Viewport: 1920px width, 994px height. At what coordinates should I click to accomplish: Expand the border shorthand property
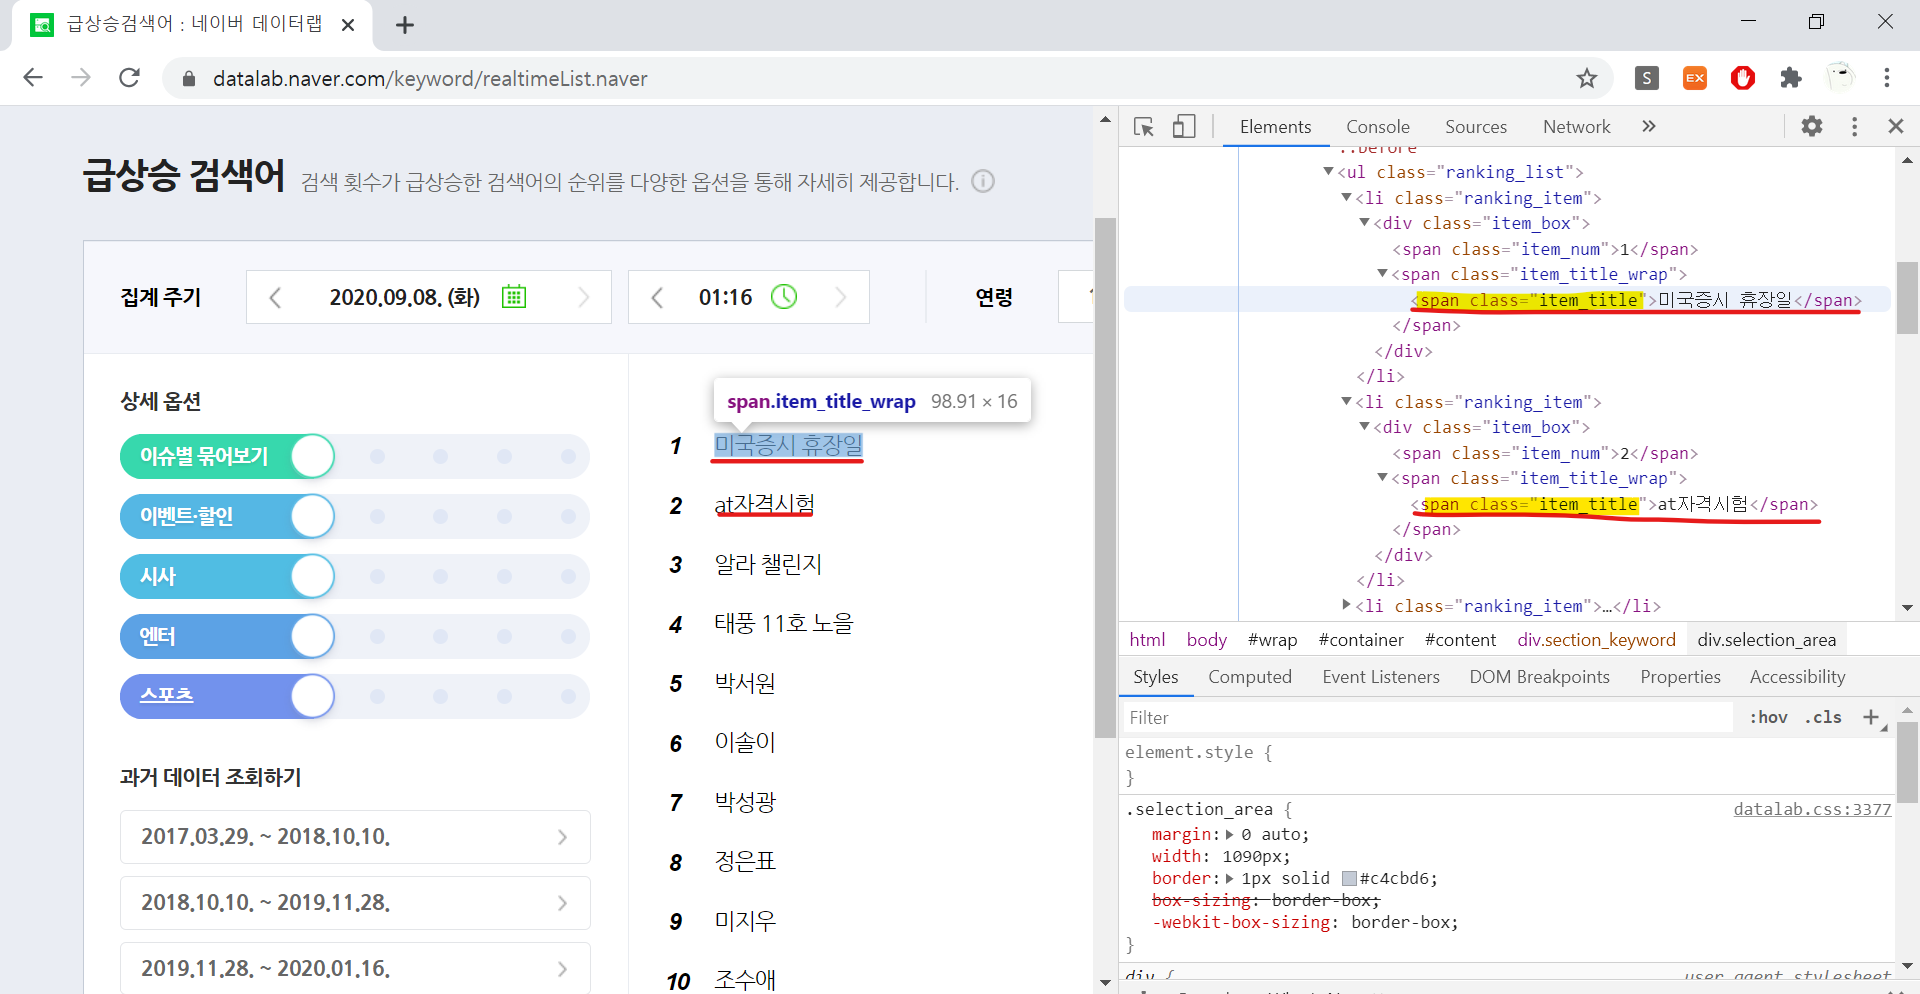coord(1229,879)
